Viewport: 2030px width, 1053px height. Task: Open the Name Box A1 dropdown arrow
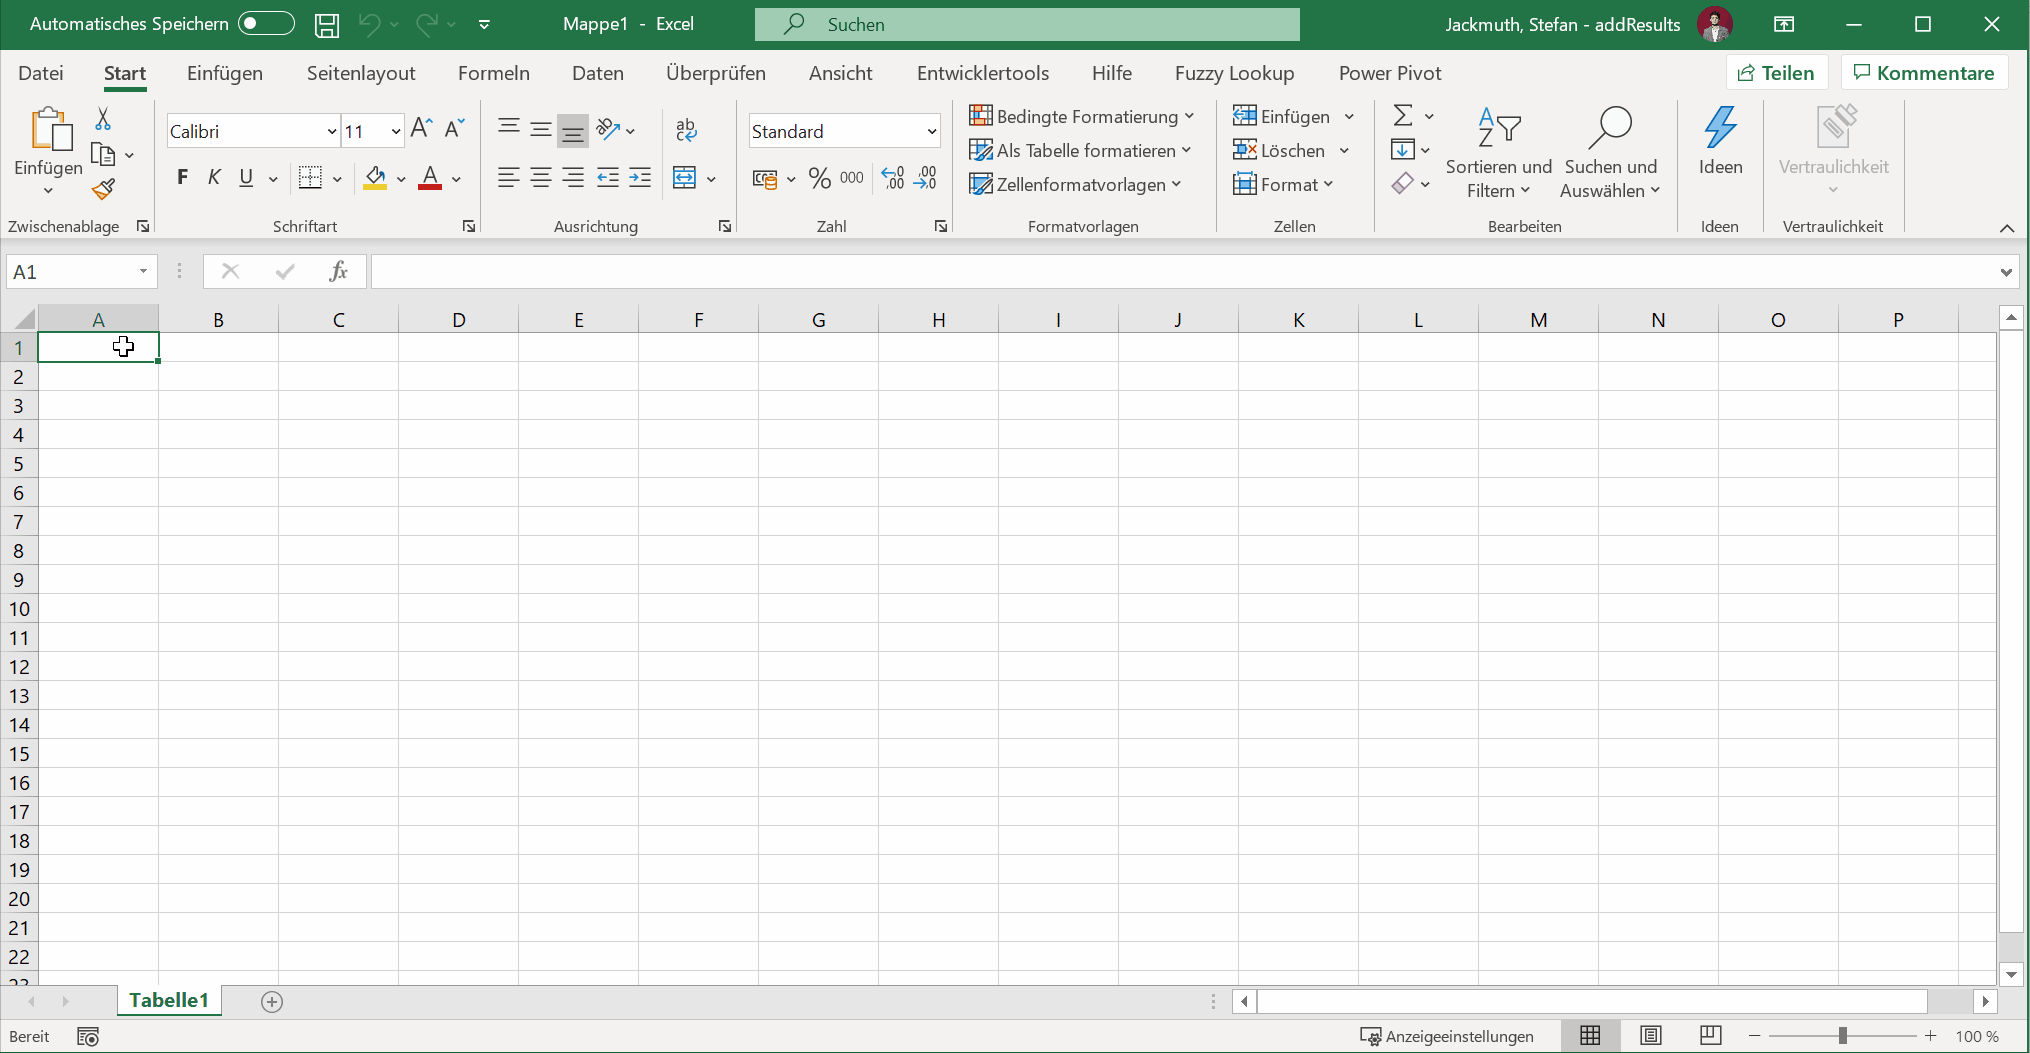[x=144, y=271]
